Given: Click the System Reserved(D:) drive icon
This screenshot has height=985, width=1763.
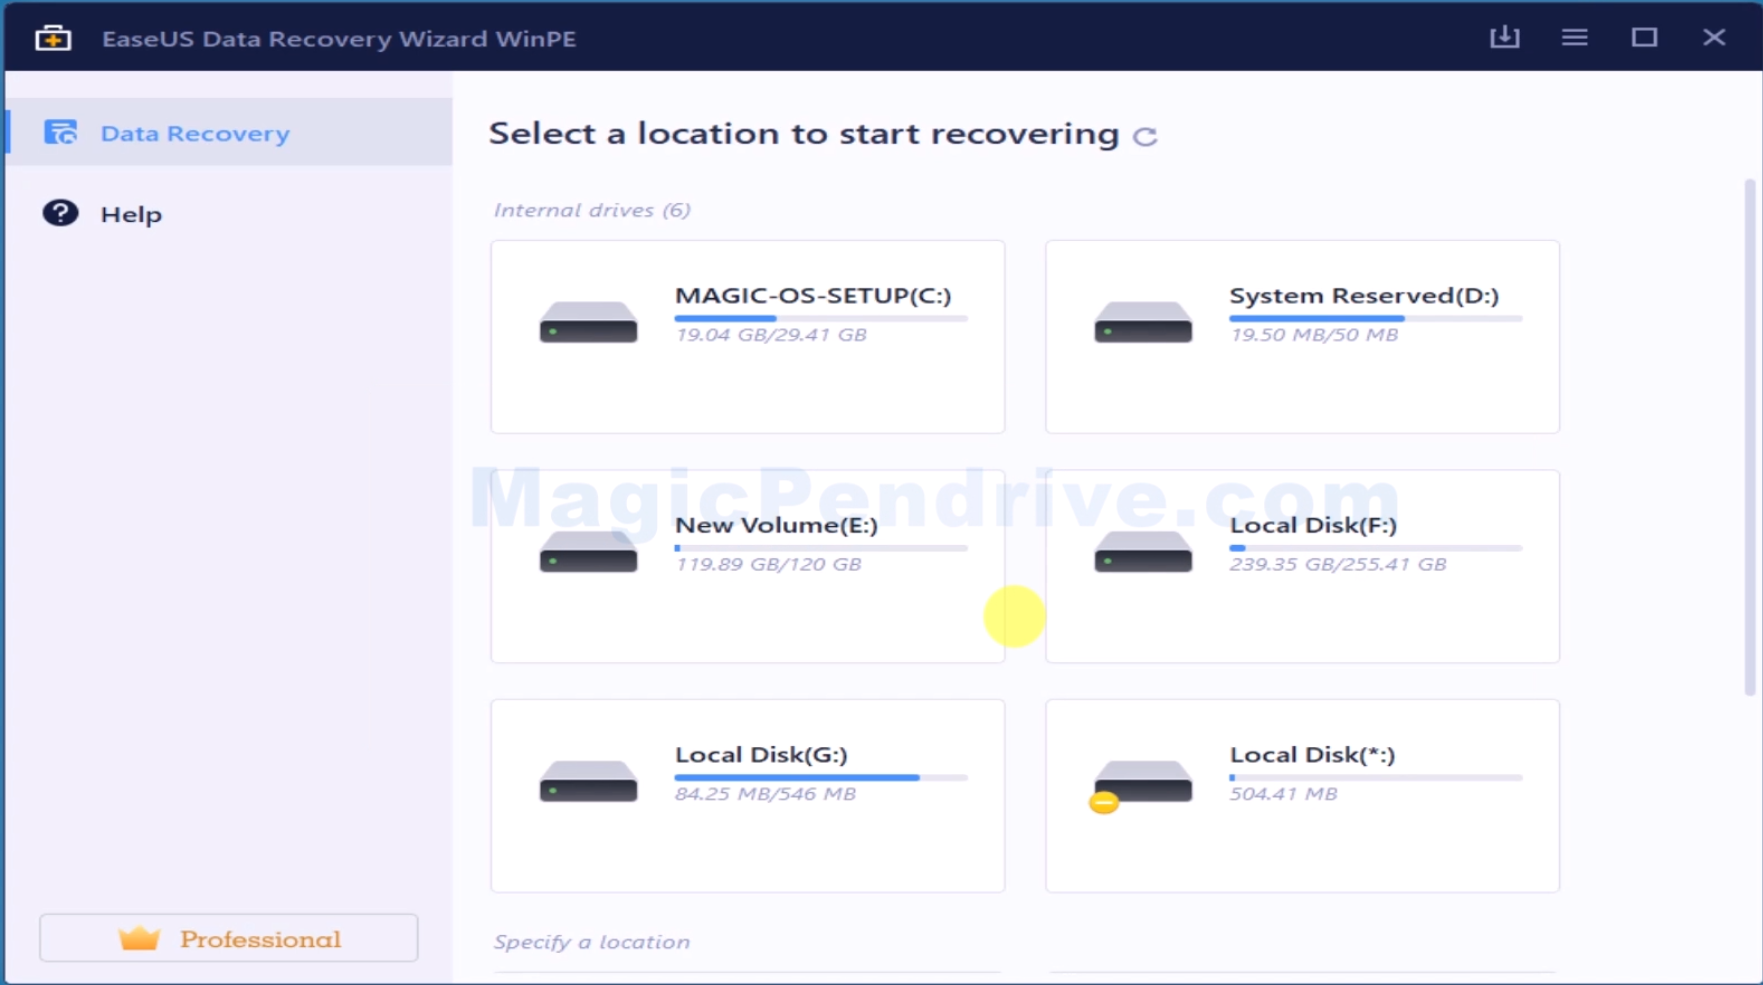Looking at the screenshot, I should (1143, 322).
